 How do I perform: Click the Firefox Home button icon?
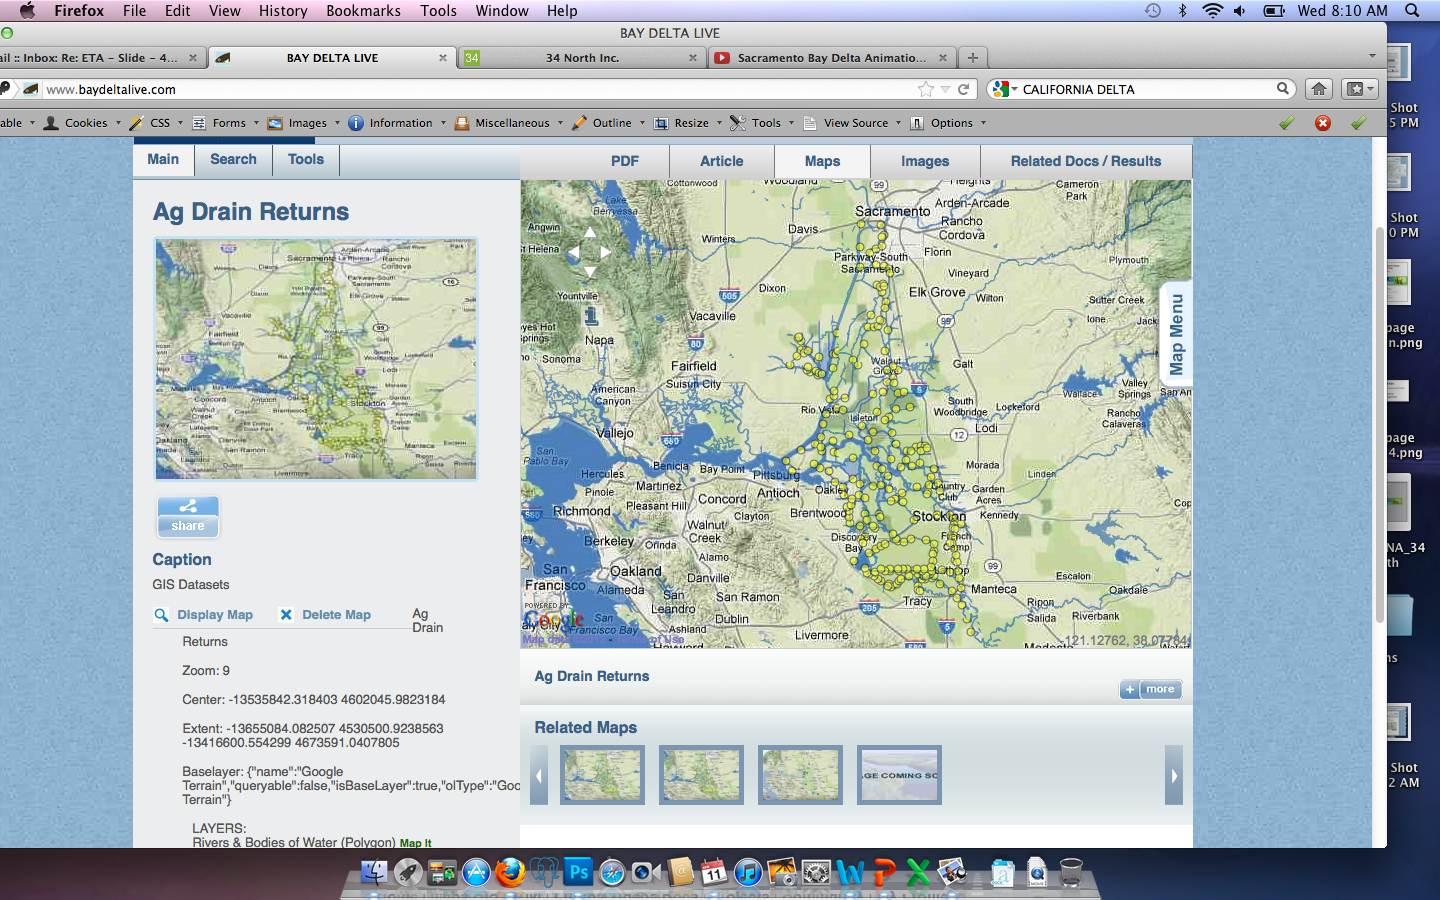[x=1319, y=89]
